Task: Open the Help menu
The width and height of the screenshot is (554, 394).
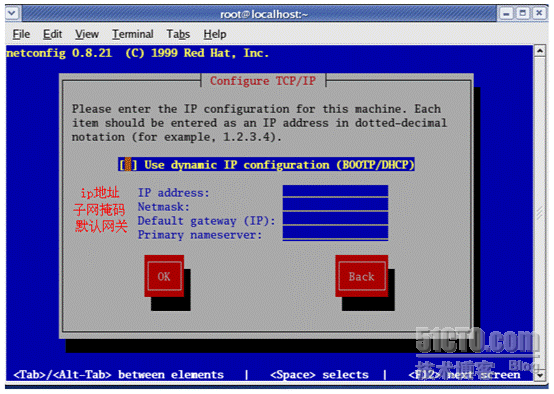Action: 215,34
